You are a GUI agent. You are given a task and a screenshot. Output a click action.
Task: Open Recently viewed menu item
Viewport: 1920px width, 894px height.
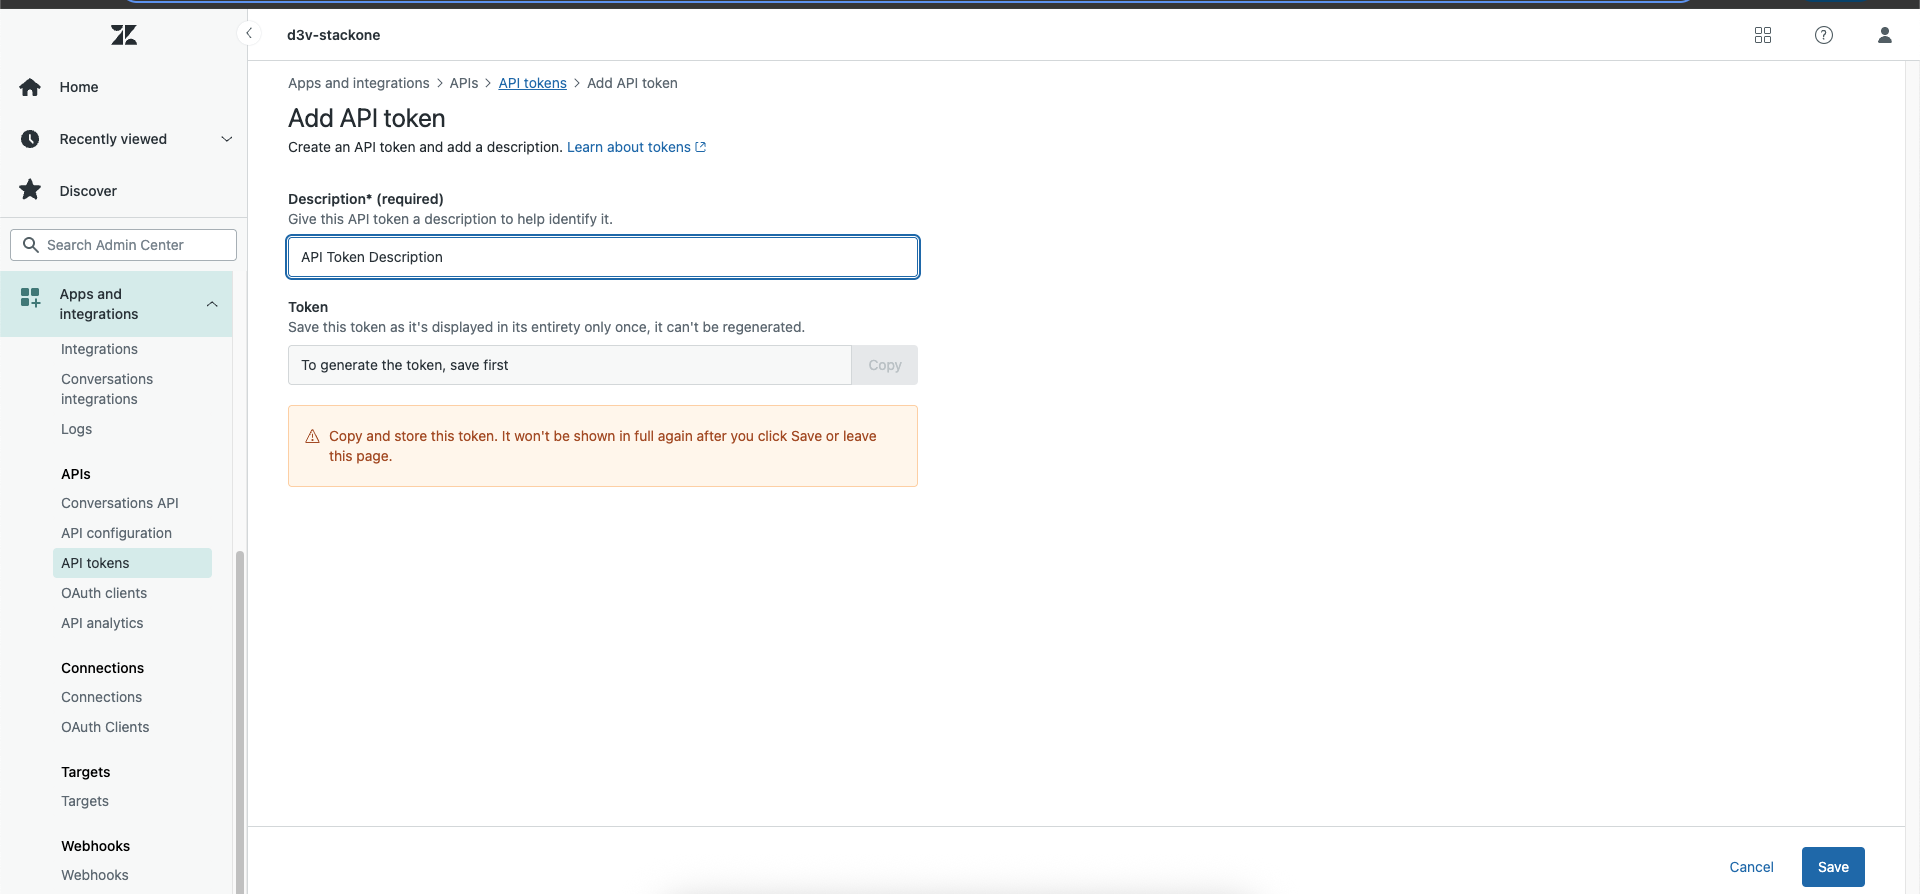[113, 139]
